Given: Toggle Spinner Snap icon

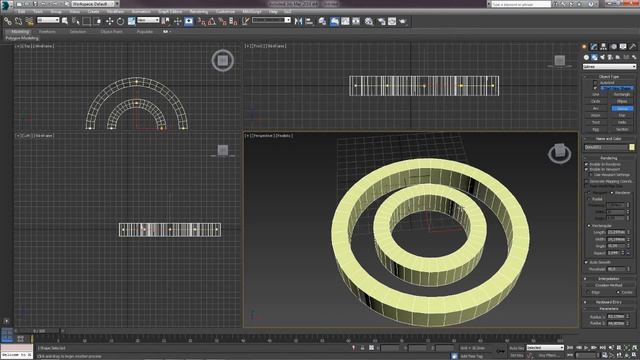Looking at the screenshot, I should point(233,21).
